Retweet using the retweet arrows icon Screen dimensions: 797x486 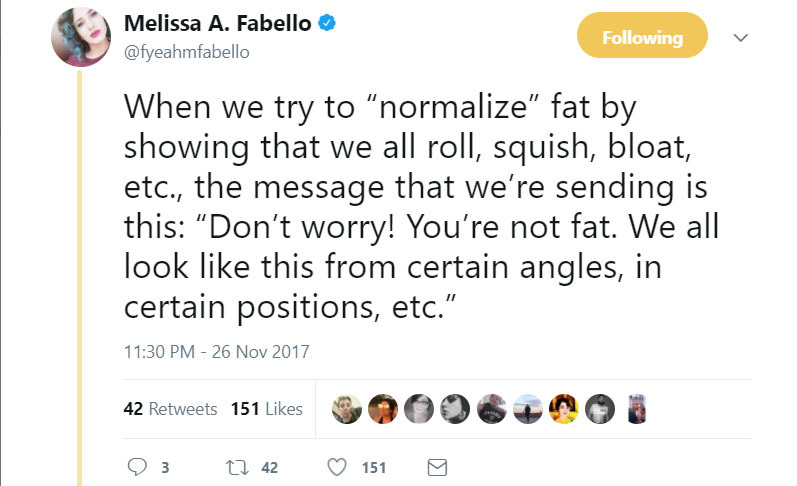tap(237, 467)
